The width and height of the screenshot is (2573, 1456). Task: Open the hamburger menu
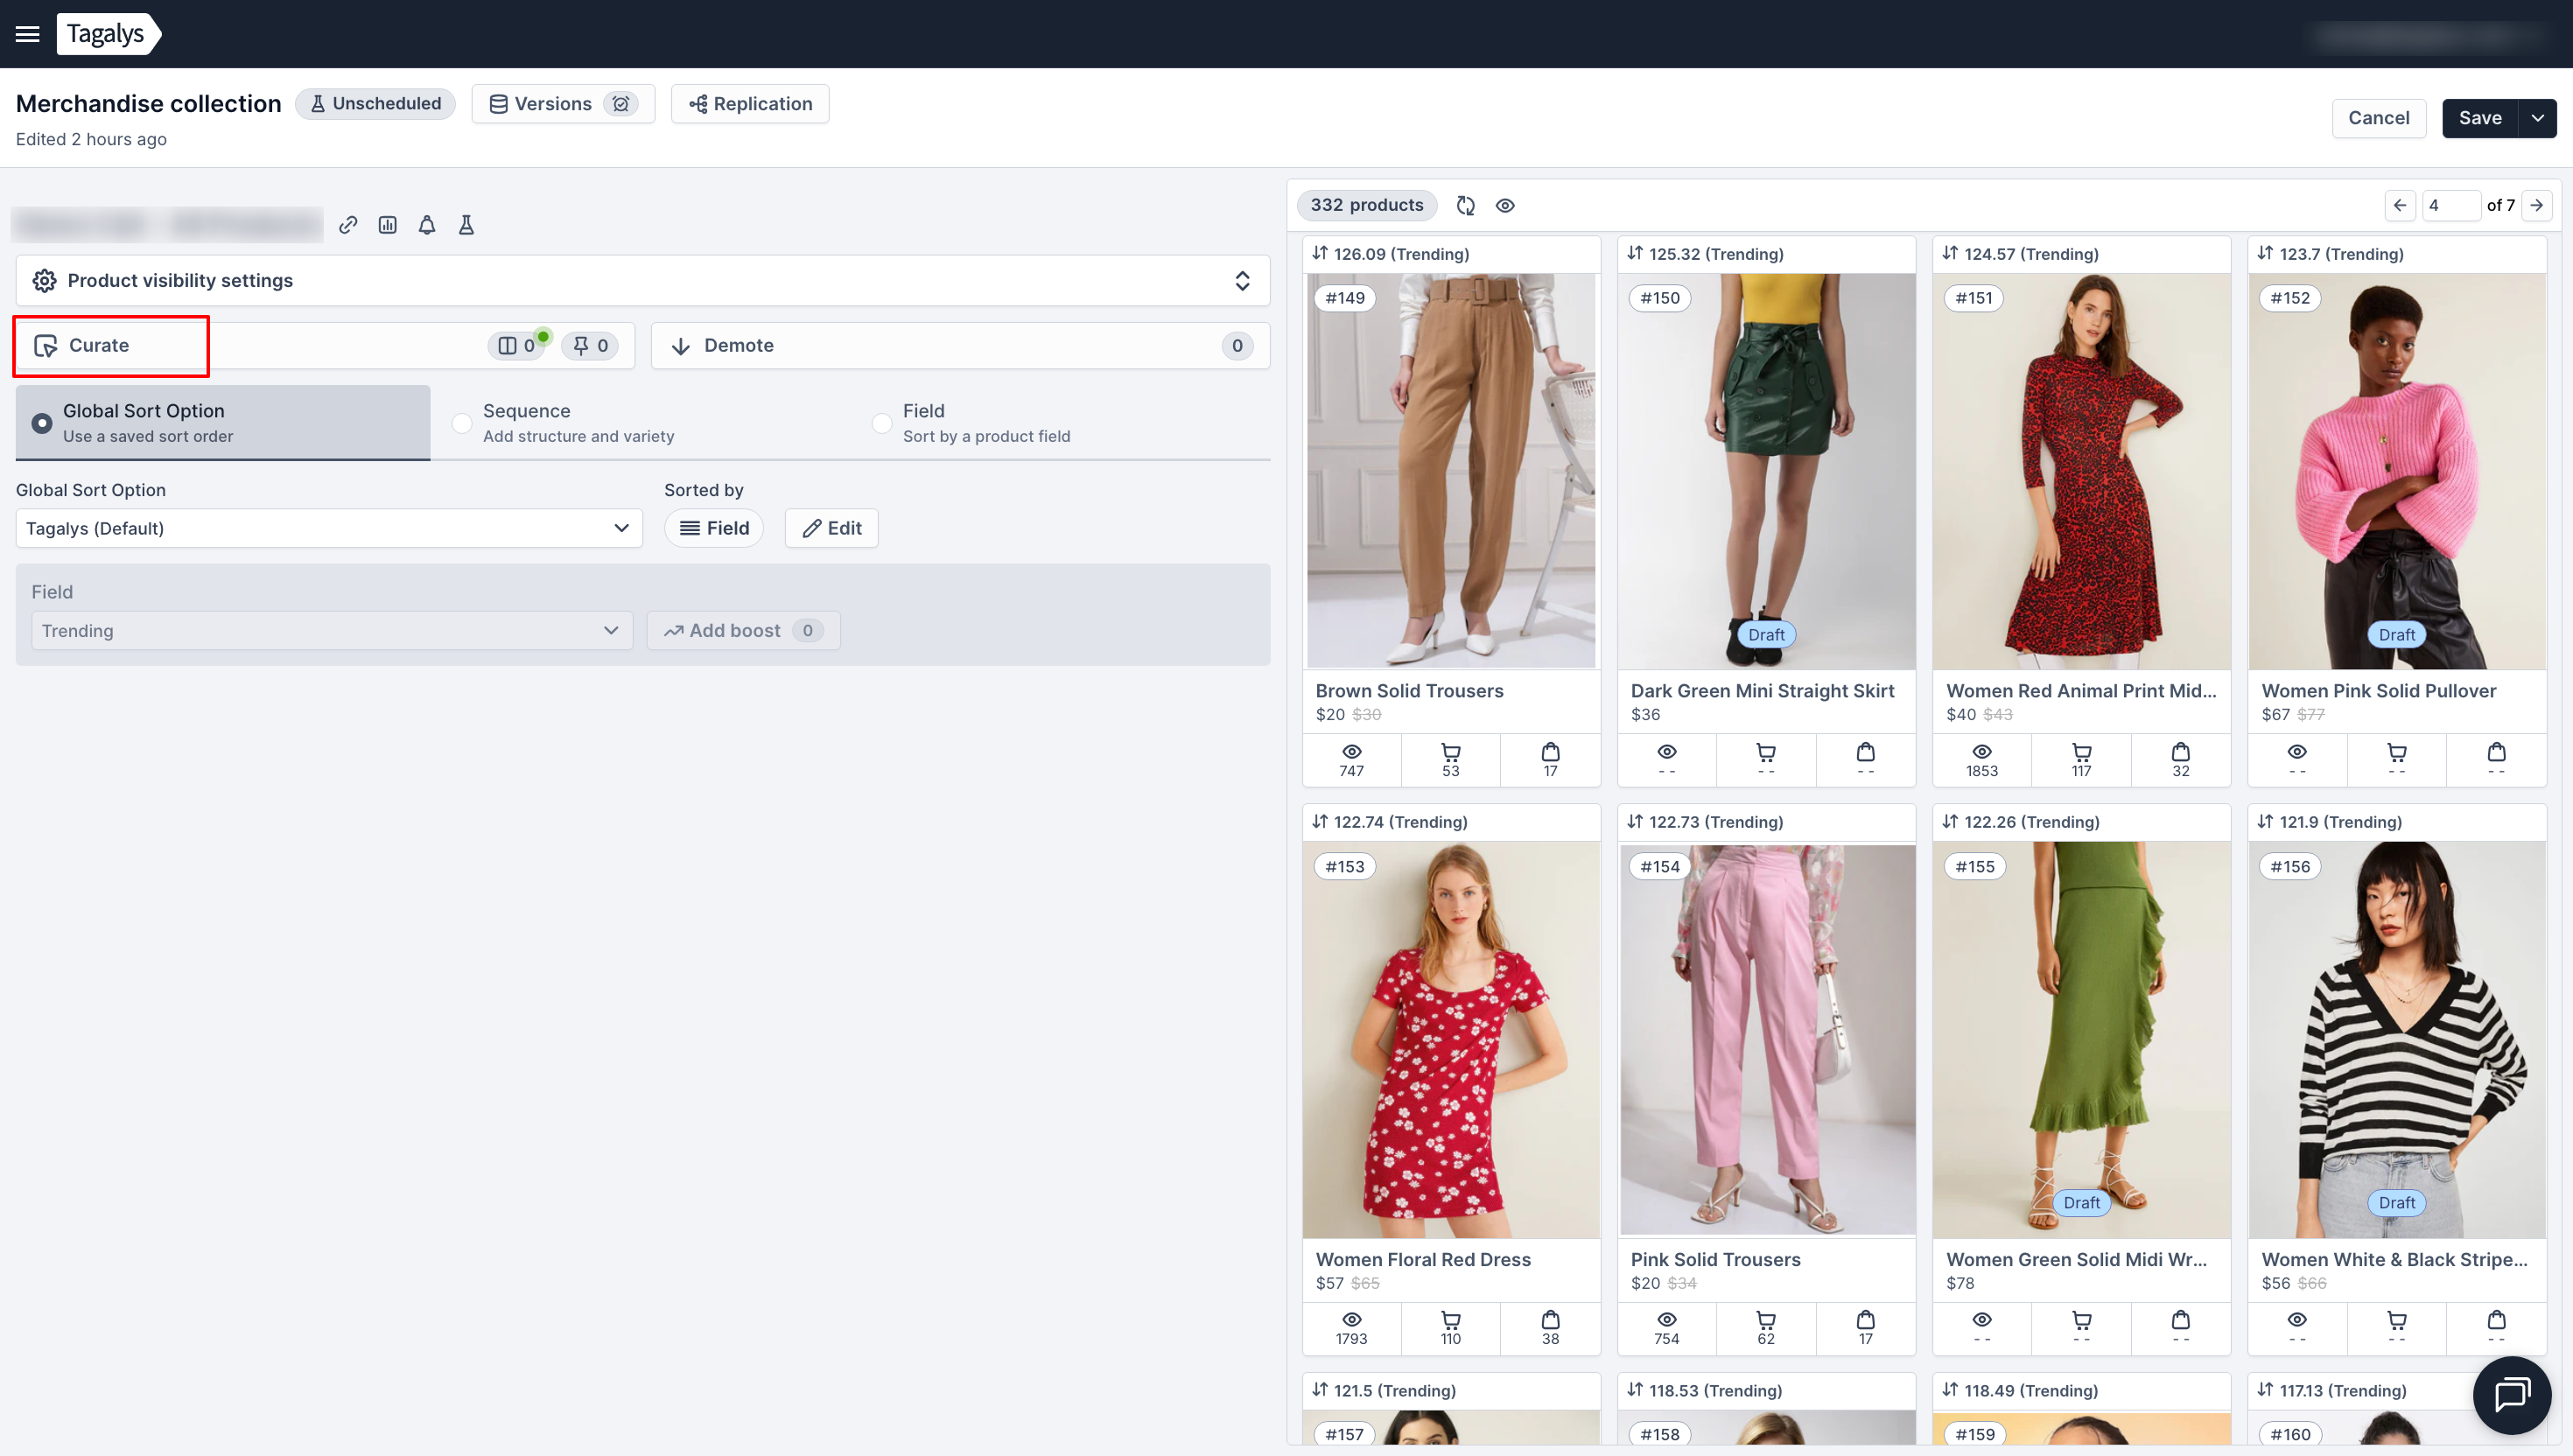(27, 34)
